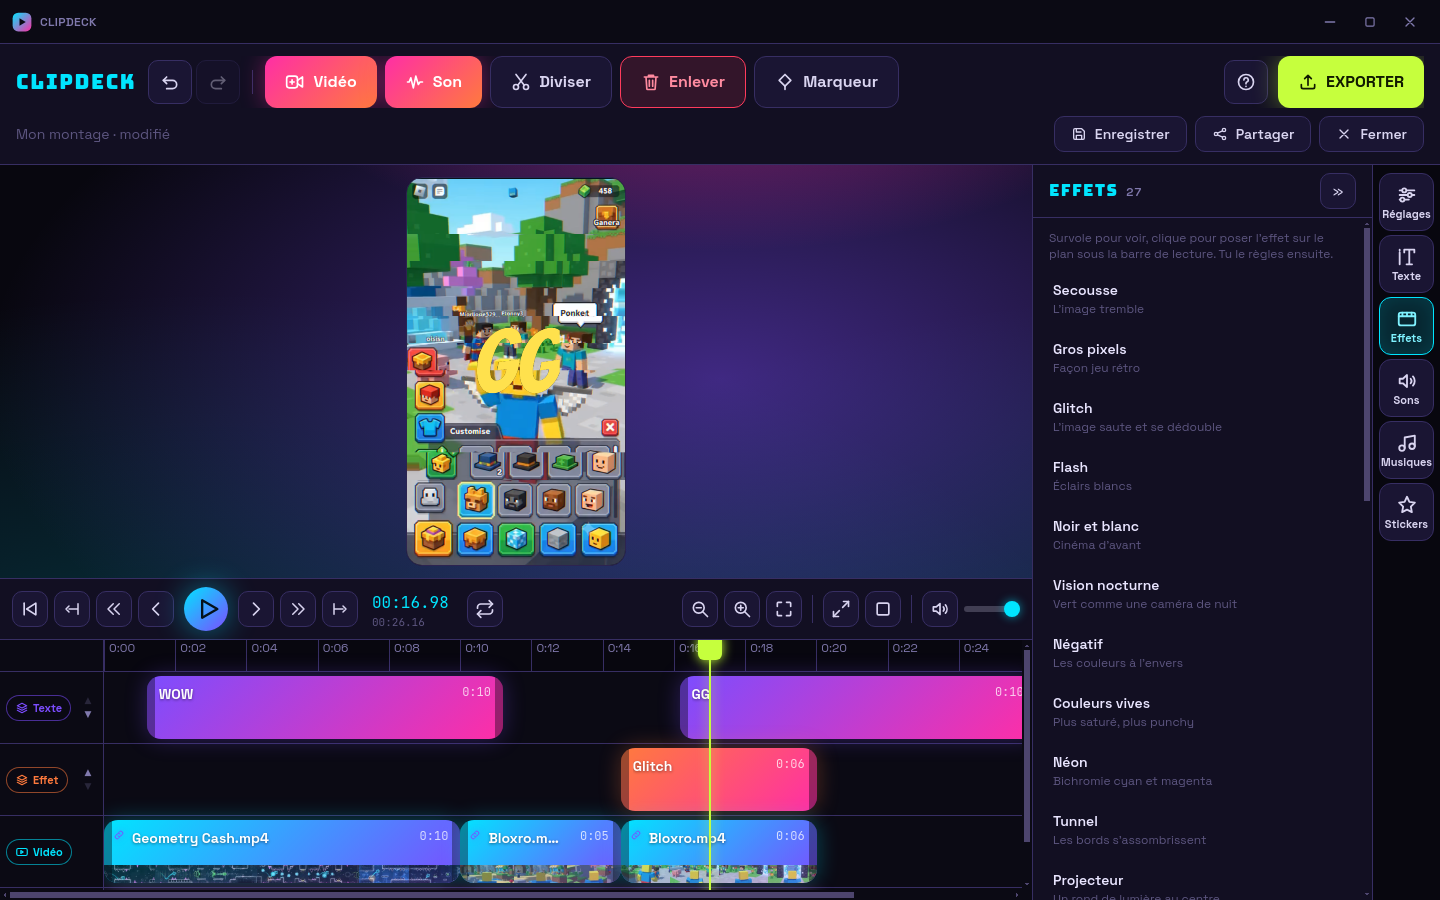Remove selection with Enlever
The image size is (1440, 900).
pos(683,82)
